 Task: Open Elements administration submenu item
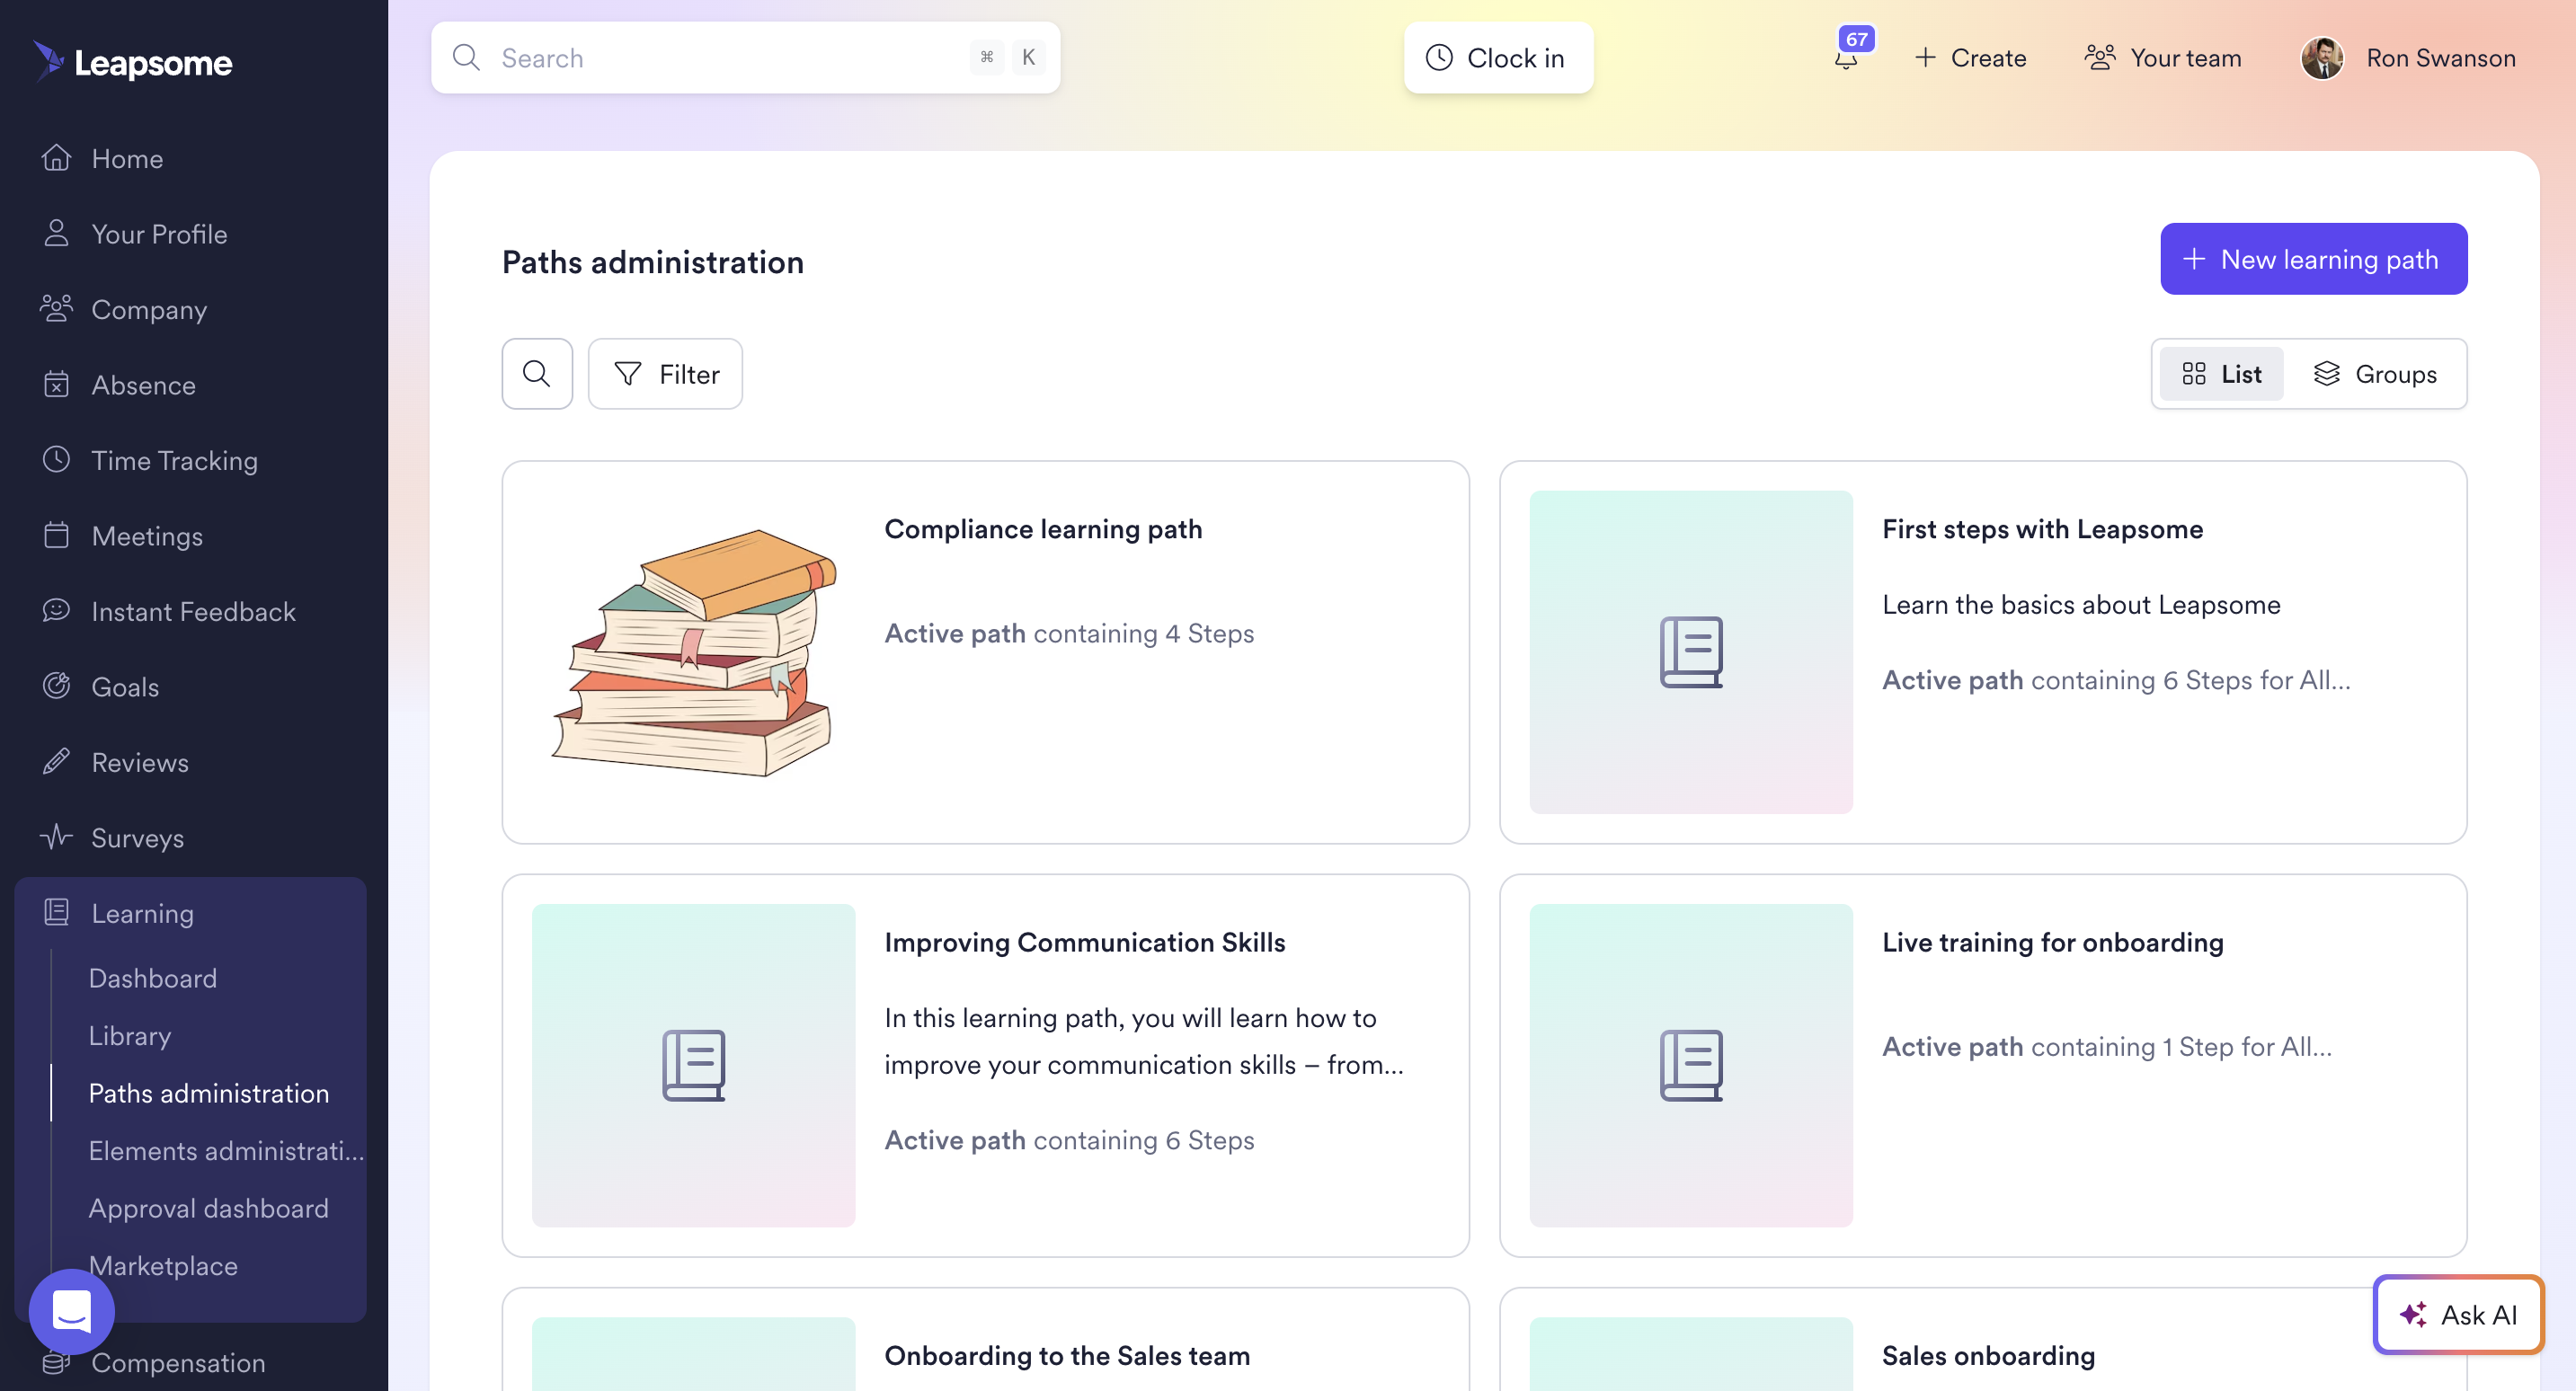click(225, 1151)
